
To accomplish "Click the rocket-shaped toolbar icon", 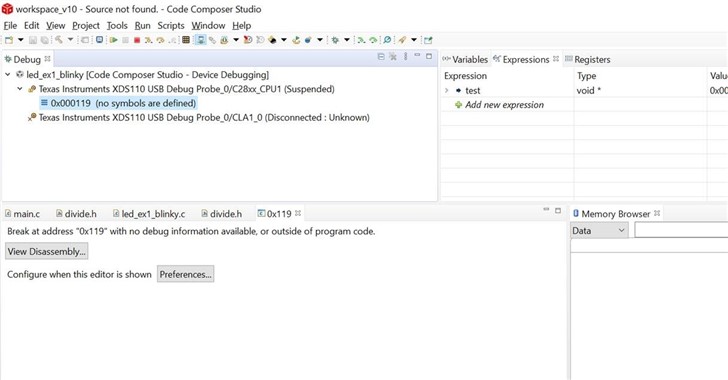I will coord(402,40).
